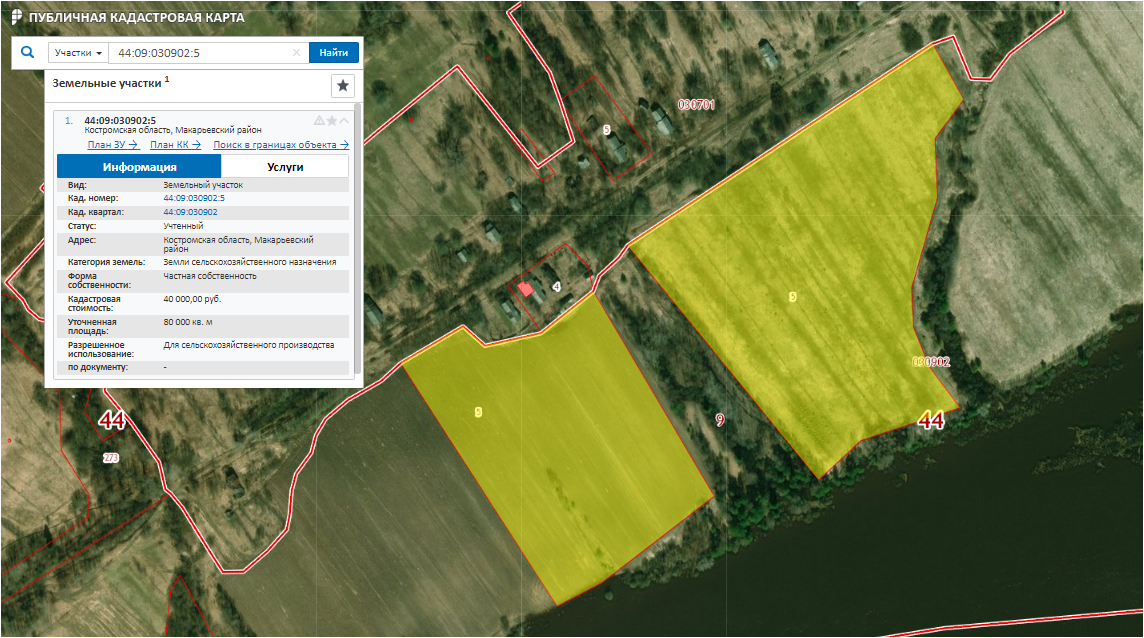
Task: Click the warning triangle icon on result 1
Action: tap(319, 120)
